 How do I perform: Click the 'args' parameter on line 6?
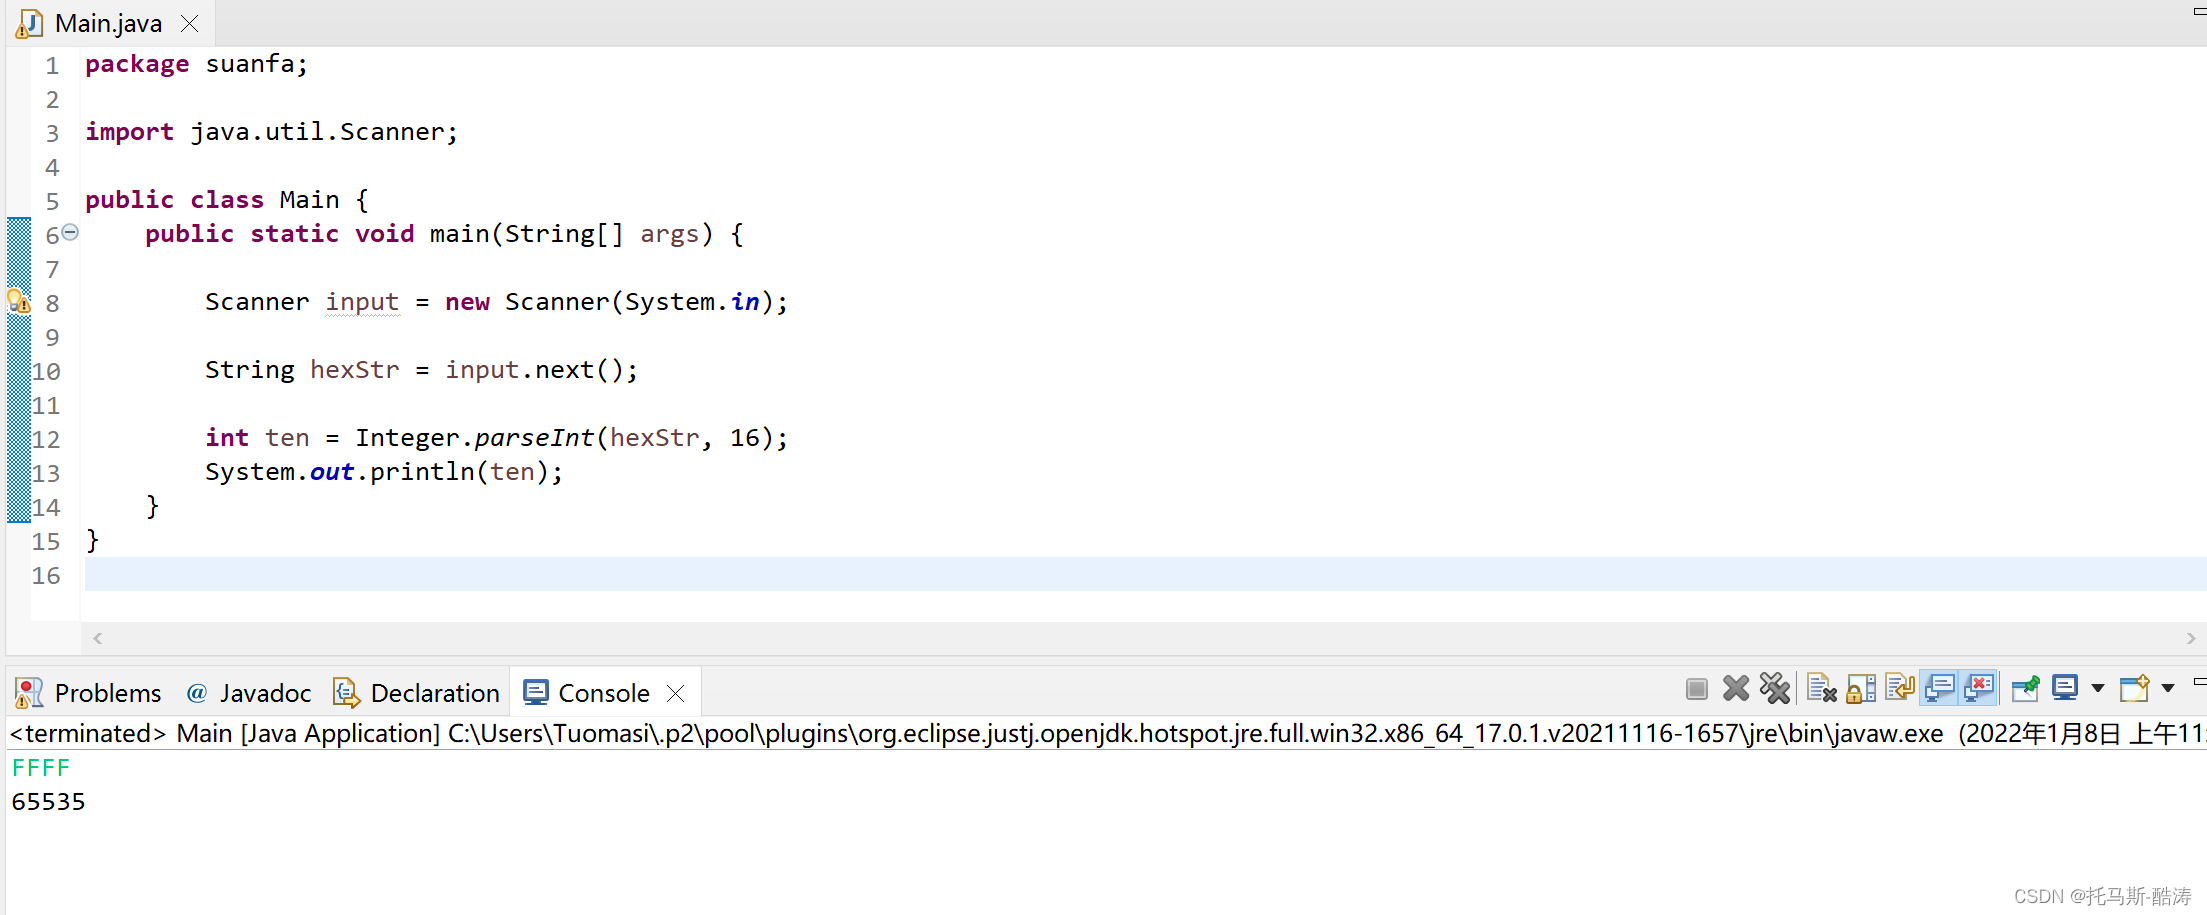point(669,235)
